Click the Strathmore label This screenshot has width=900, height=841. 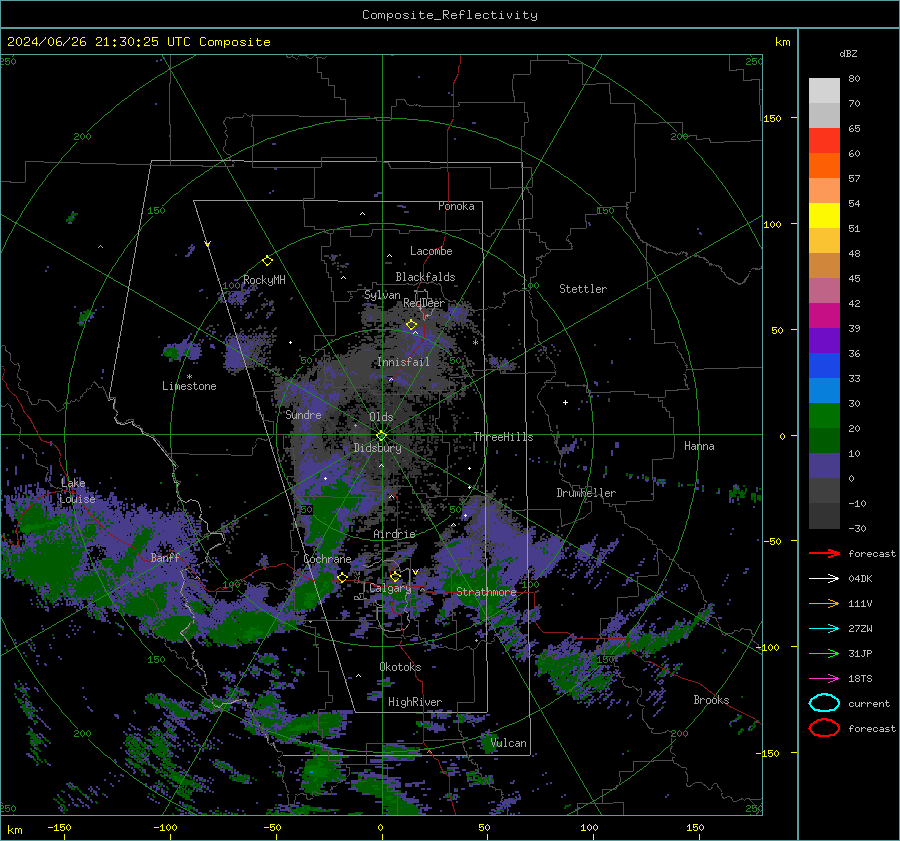point(486,592)
